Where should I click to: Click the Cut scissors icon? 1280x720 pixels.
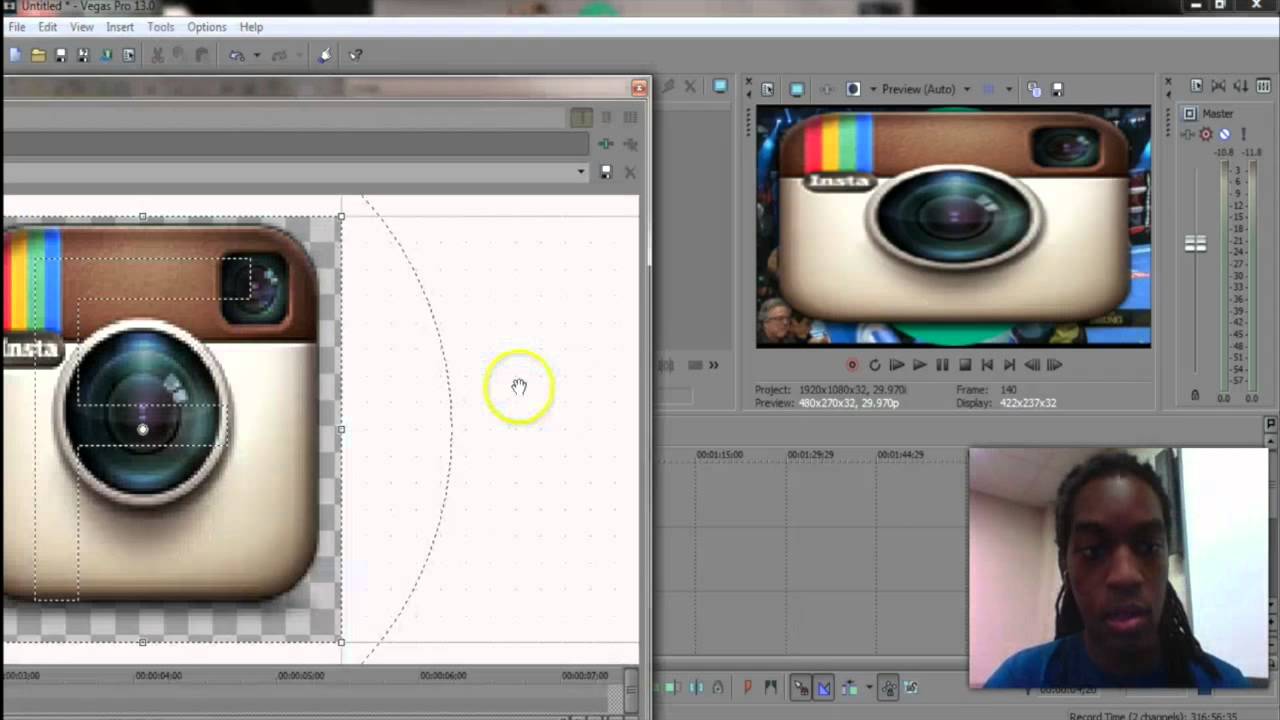[158, 56]
